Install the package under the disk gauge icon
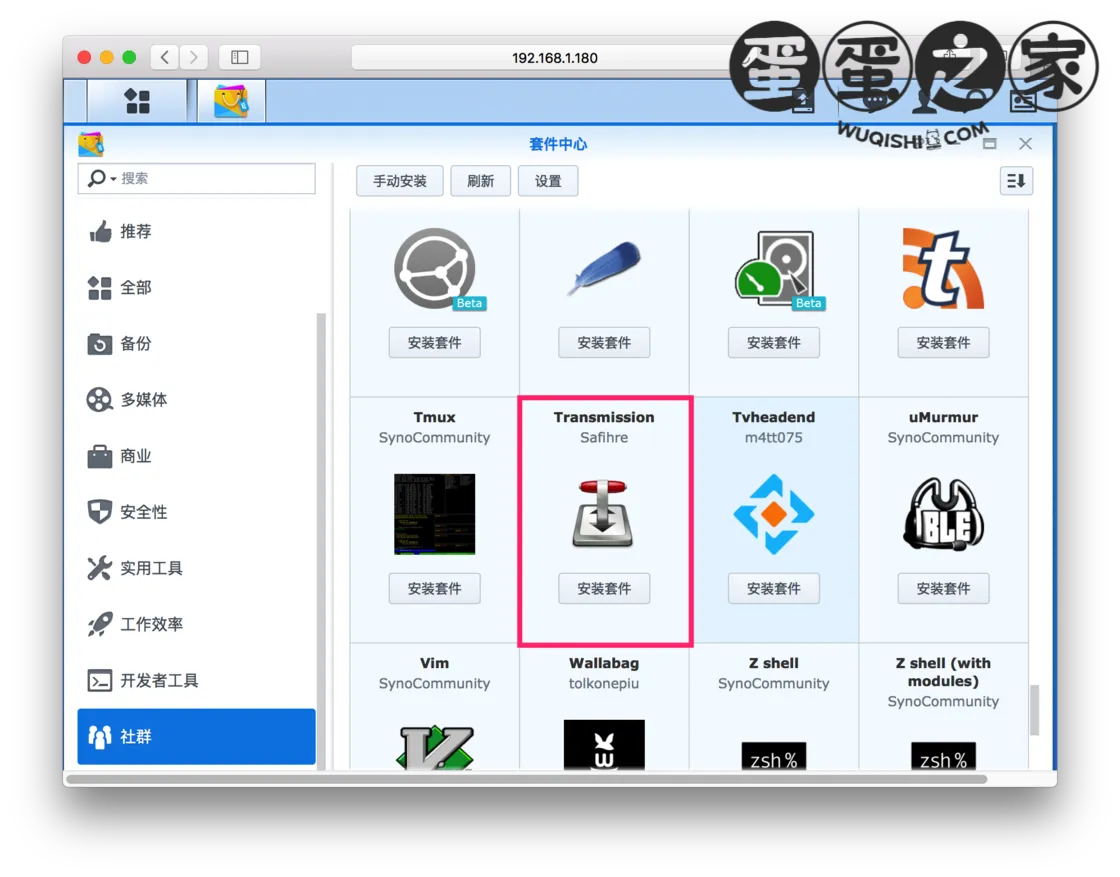The width and height of the screenshot is (1120, 877). coord(774,343)
